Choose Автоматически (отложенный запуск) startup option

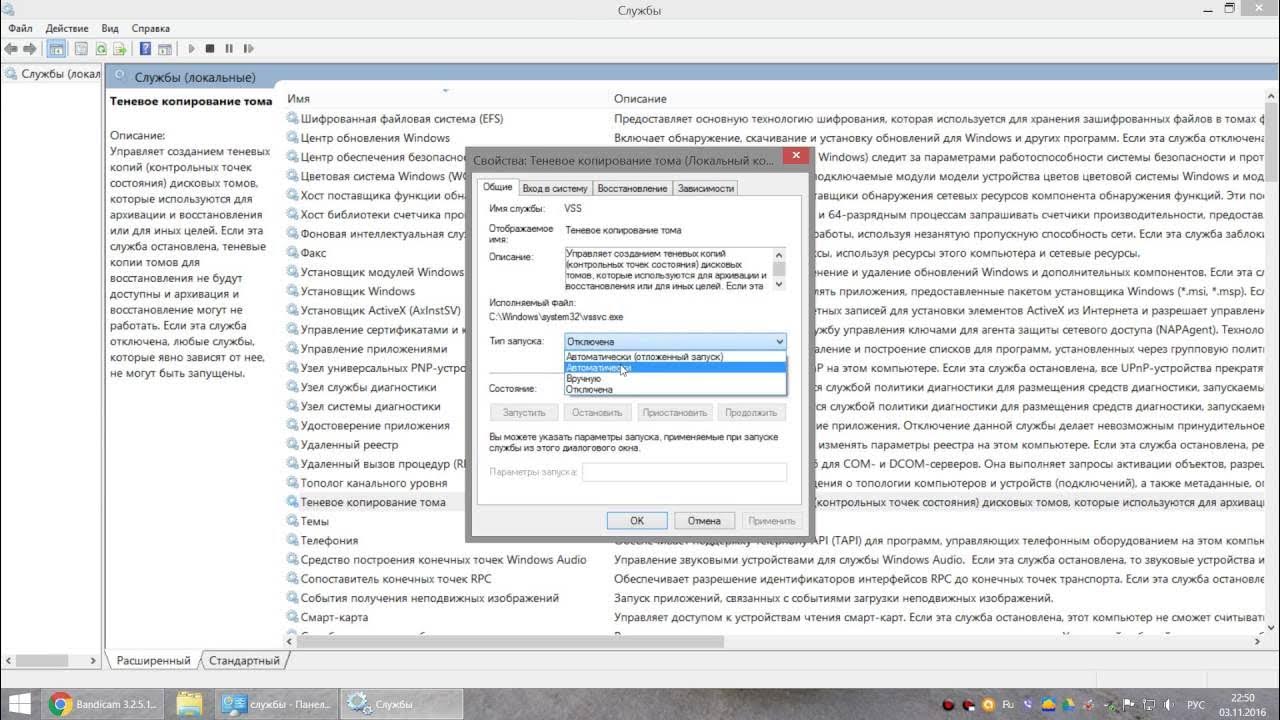tap(675, 357)
